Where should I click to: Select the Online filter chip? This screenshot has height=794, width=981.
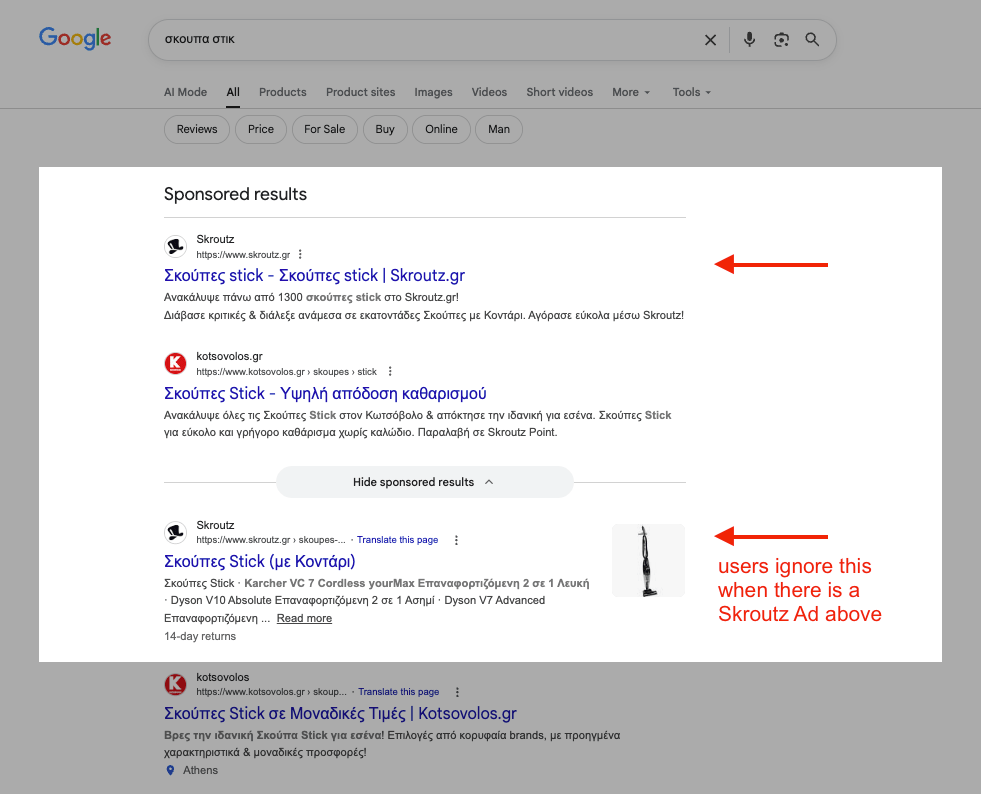click(441, 129)
